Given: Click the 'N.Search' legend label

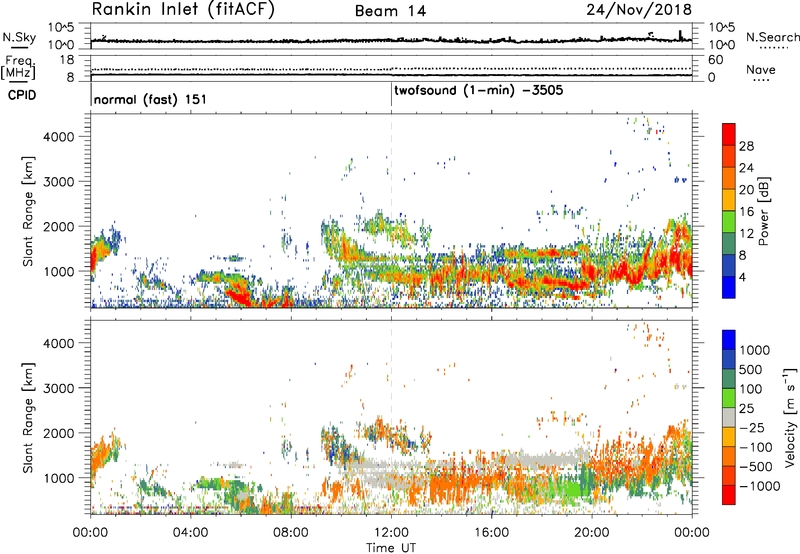Looking at the screenshot, I should tap(772, 37).
